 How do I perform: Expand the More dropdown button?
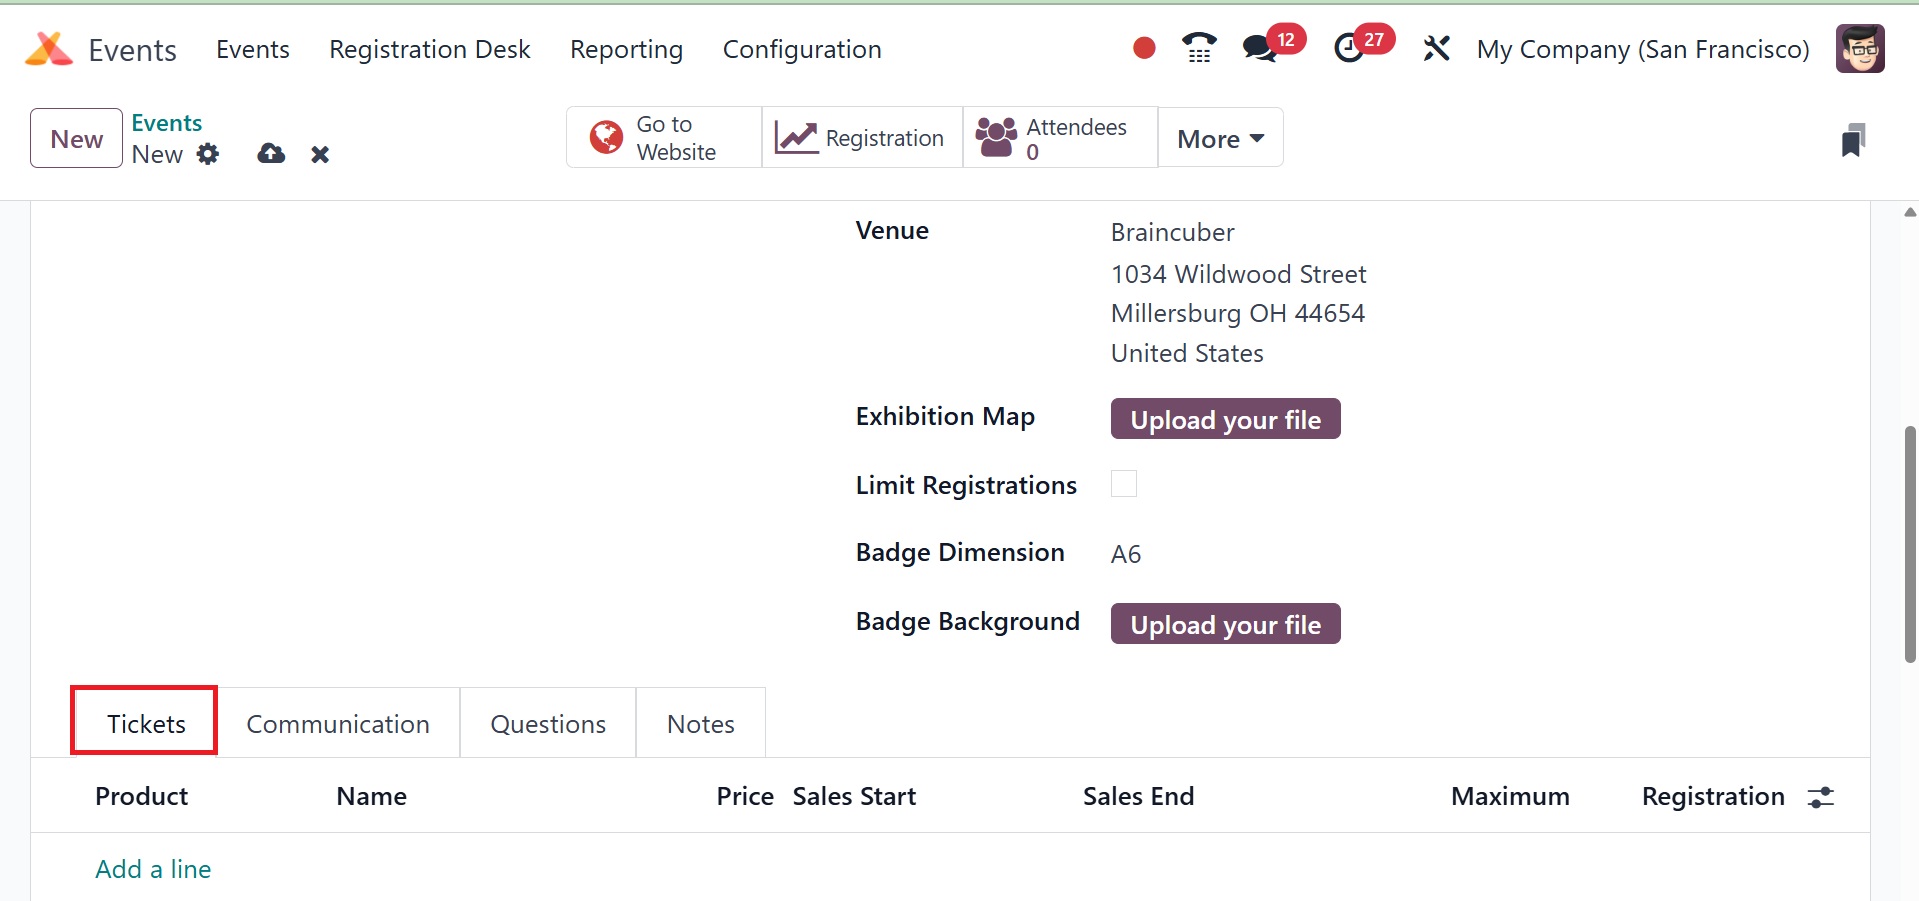pyautogui.click(x=1220, y=138)
